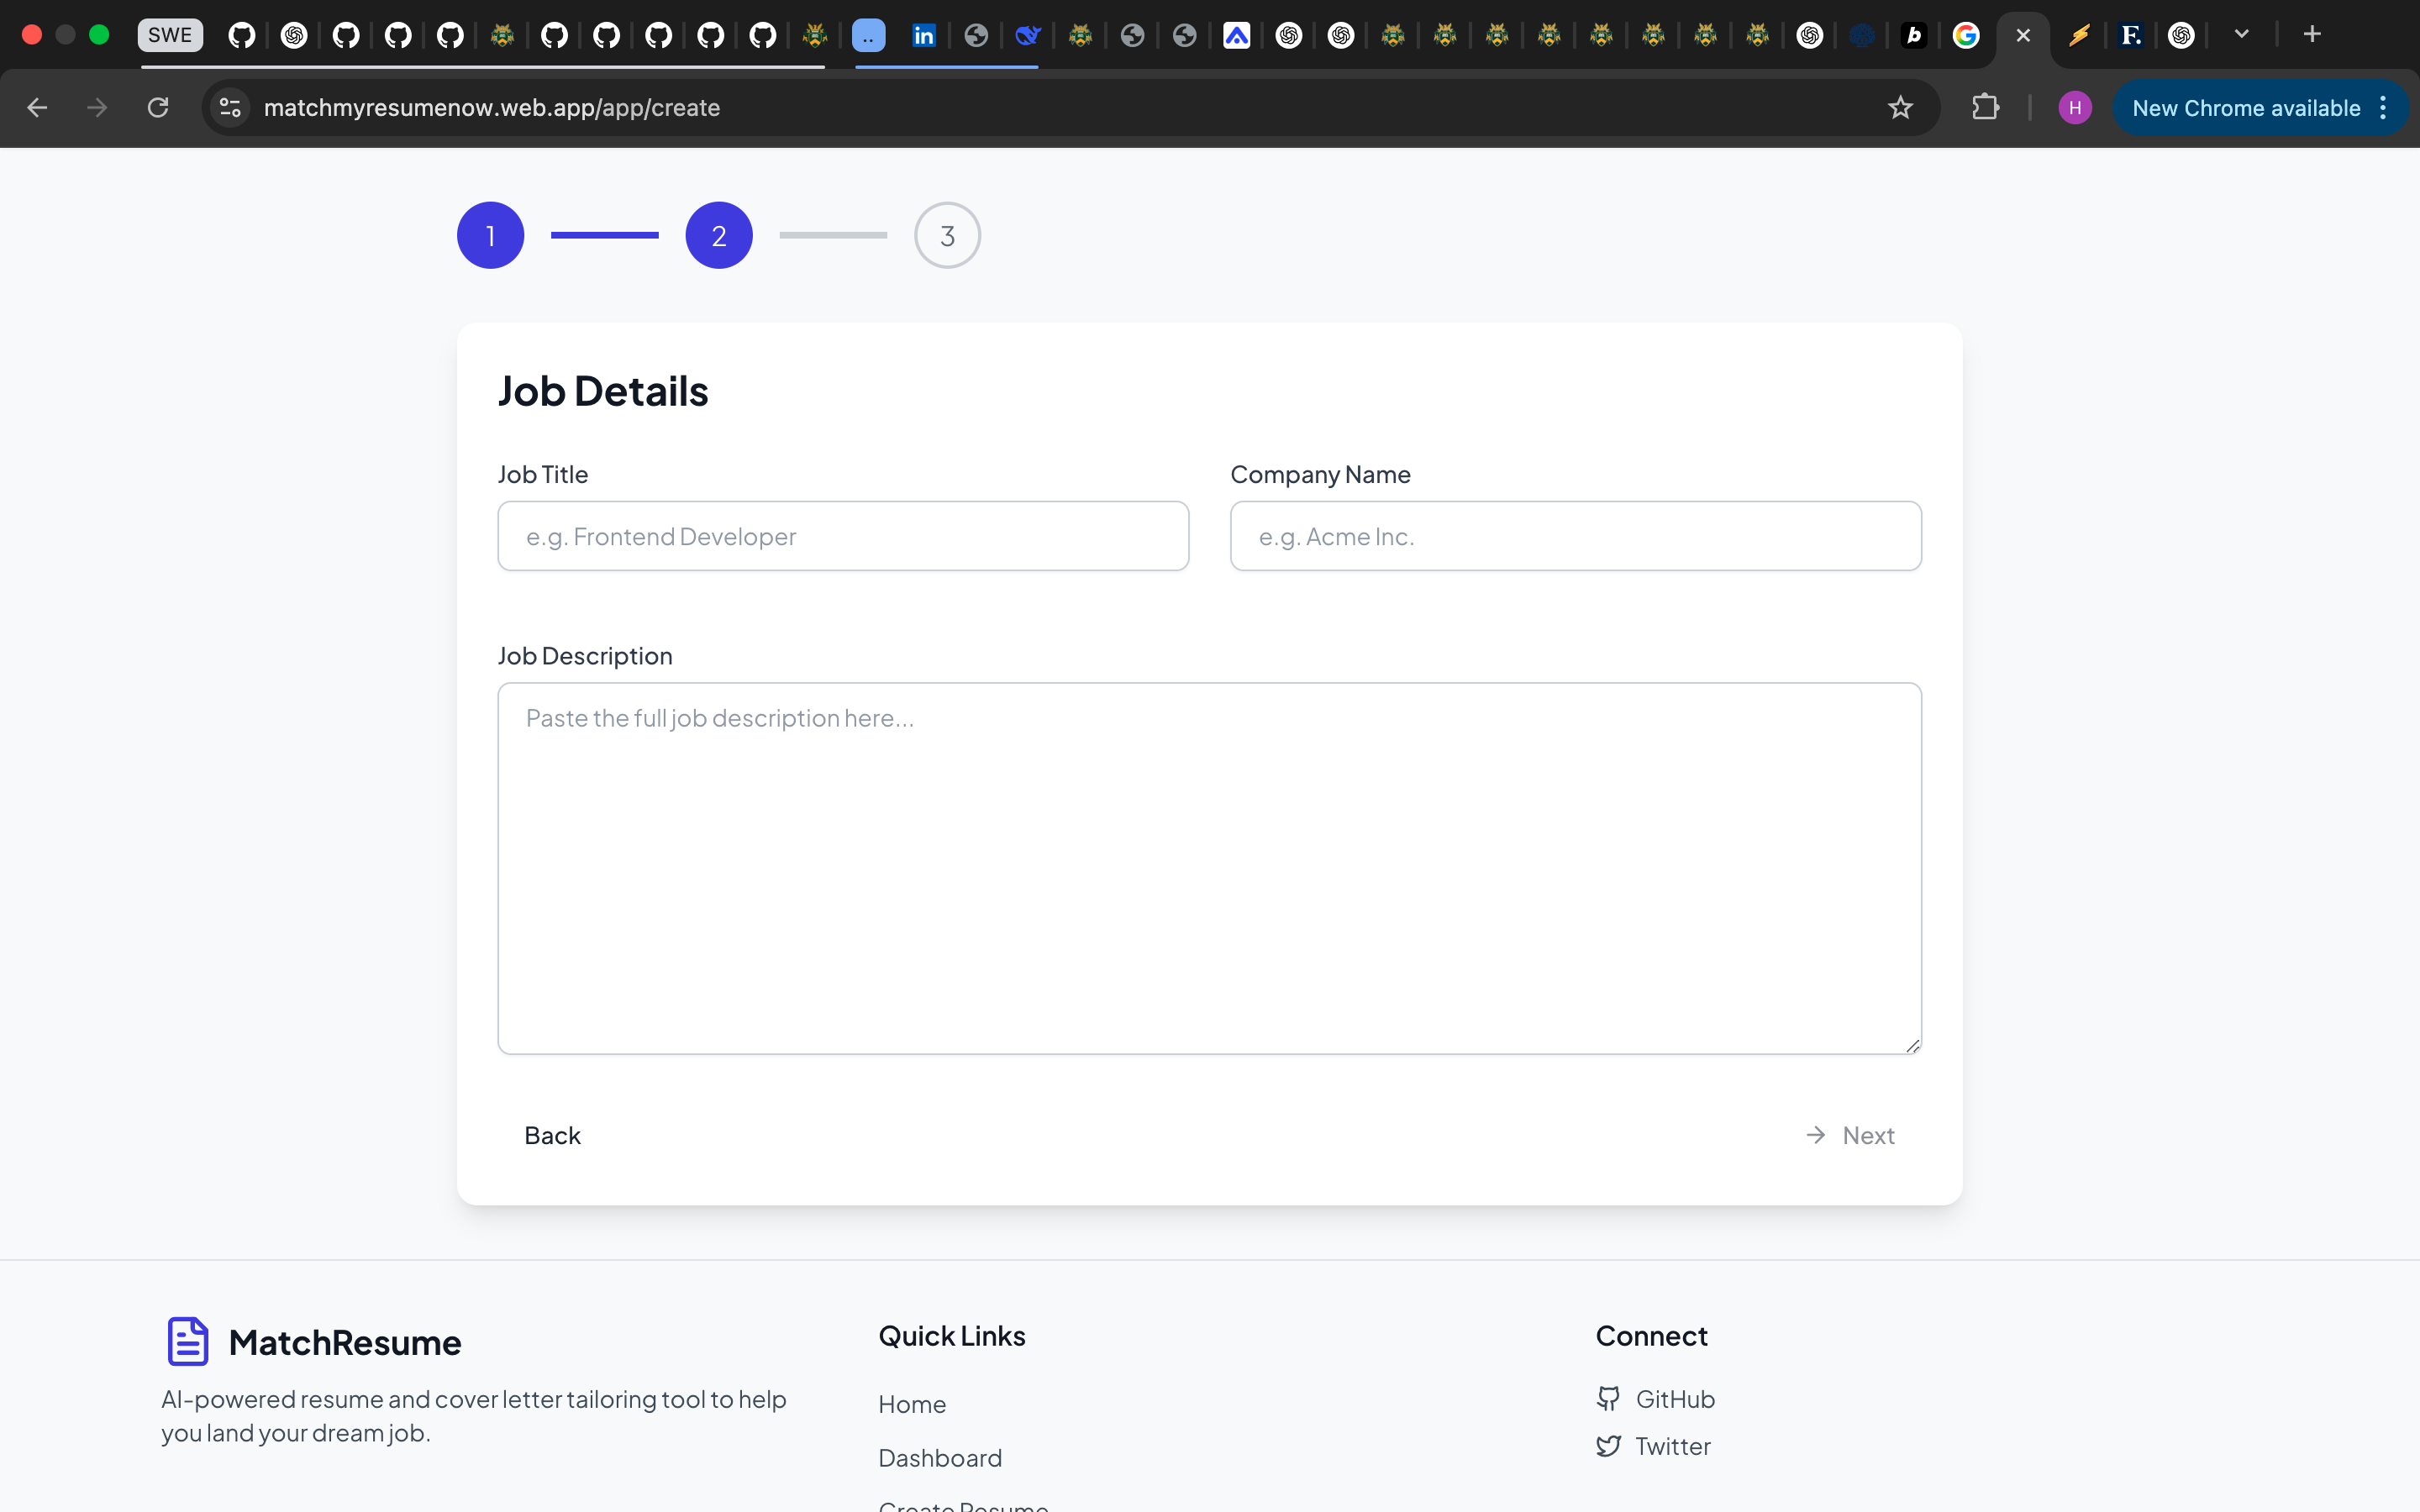Switch to the LinkedIn tab
Image resolution: width=2420 pixels, height=1512 pixels.
coord(923,36)
